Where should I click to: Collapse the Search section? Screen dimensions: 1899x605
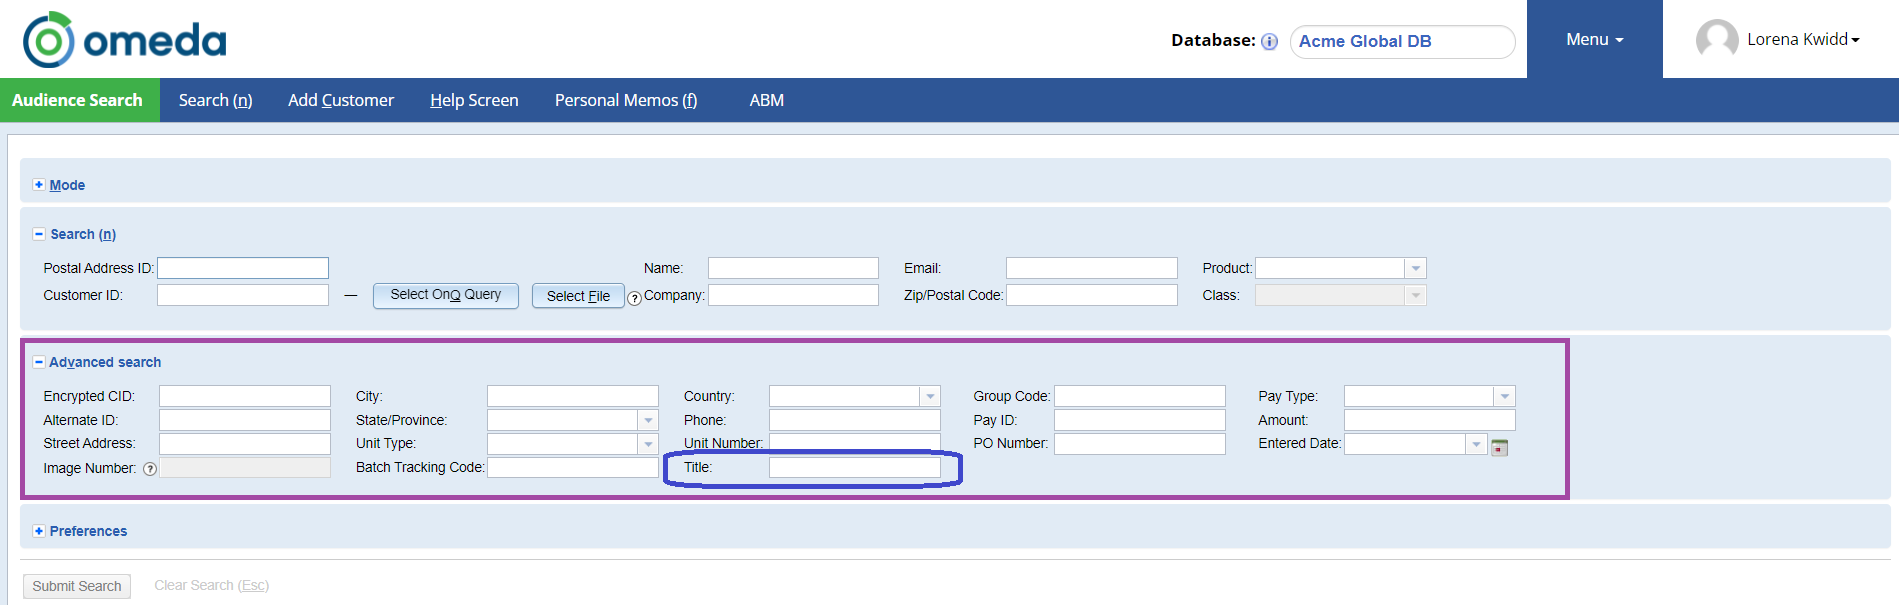pyautogui.click(x=39, y=234)
